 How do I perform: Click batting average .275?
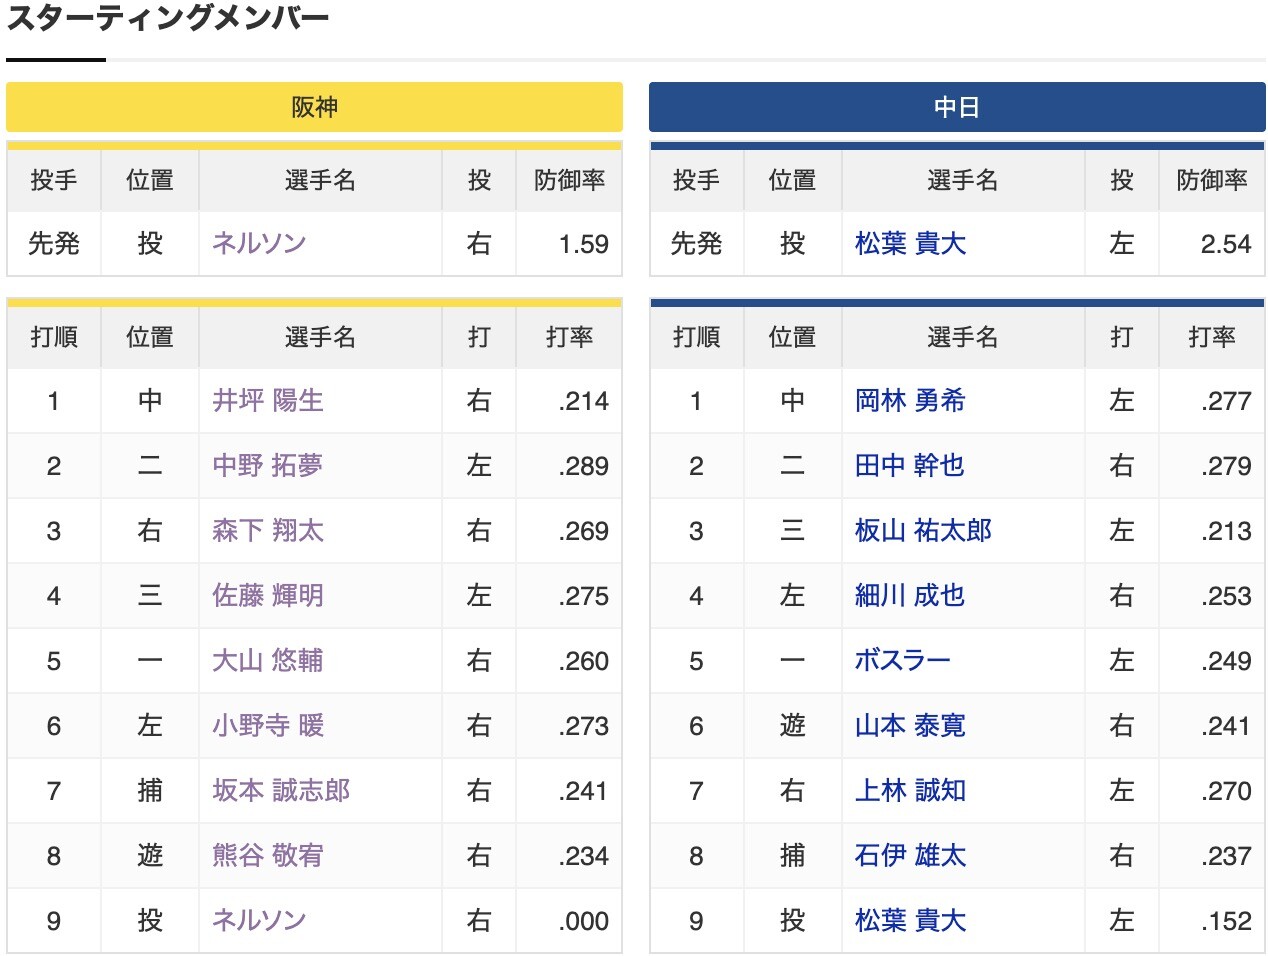tap(584, 595)
